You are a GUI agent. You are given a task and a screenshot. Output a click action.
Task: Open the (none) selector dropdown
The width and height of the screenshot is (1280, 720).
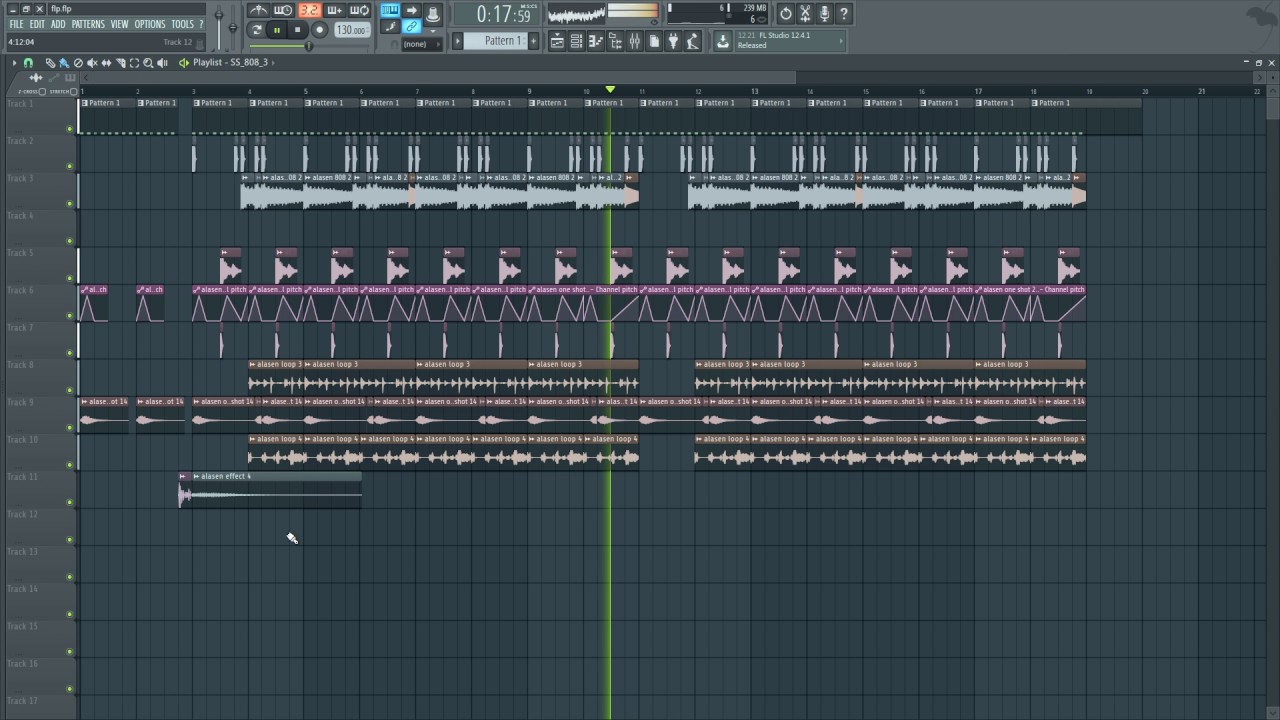pyautogui.click(x=421, y=44)
